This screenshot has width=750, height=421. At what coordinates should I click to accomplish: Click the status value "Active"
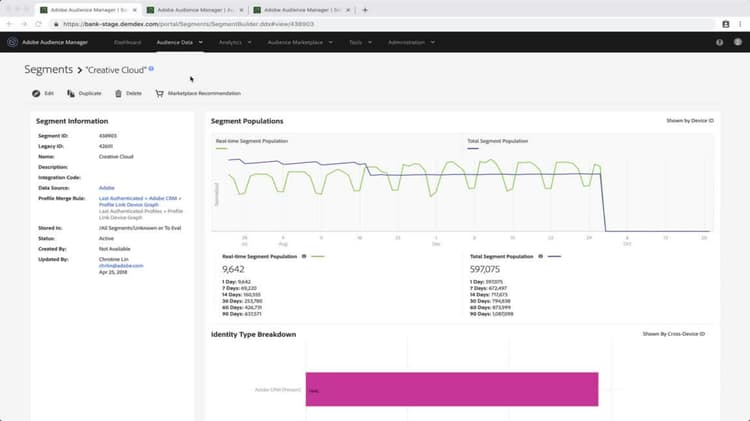tap(106, 238)
